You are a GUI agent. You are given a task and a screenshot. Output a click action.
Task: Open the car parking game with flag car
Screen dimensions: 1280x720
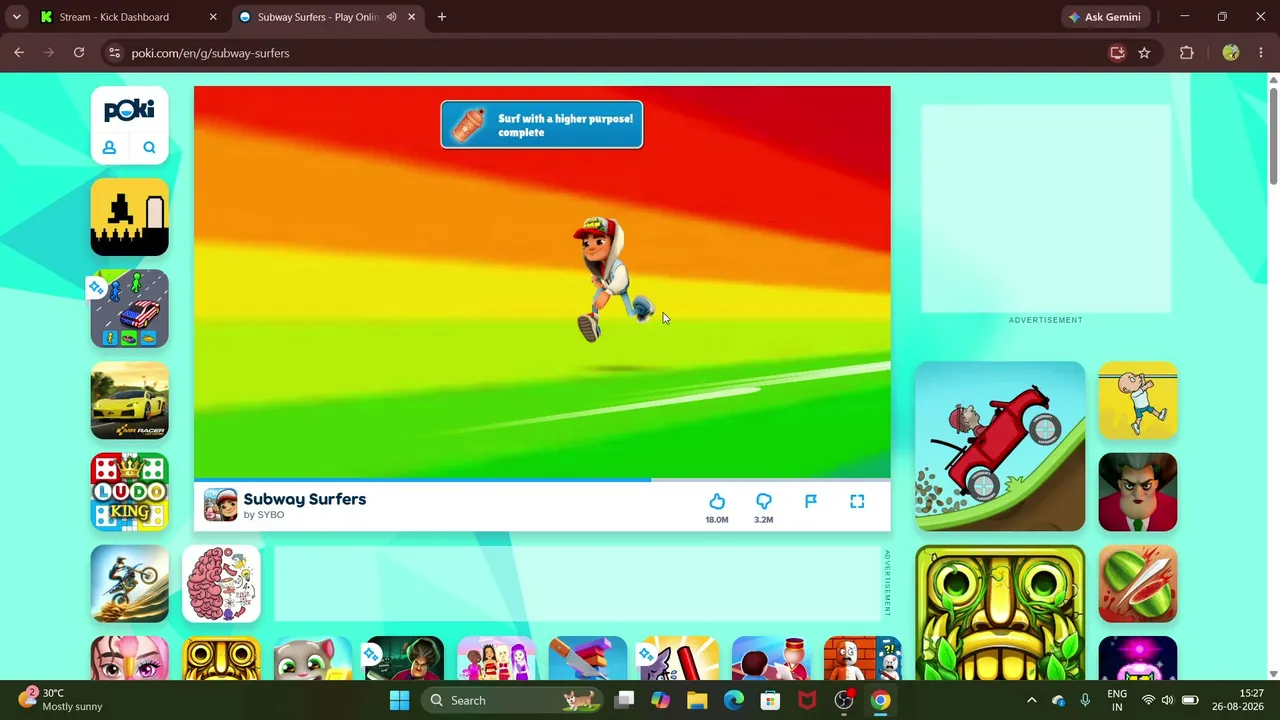point(130,309)
